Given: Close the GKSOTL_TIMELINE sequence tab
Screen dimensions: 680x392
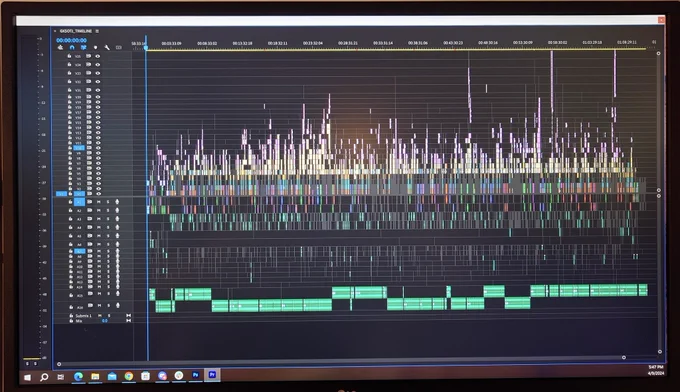Looking at the screenshot, I should [x=55, y=31].
